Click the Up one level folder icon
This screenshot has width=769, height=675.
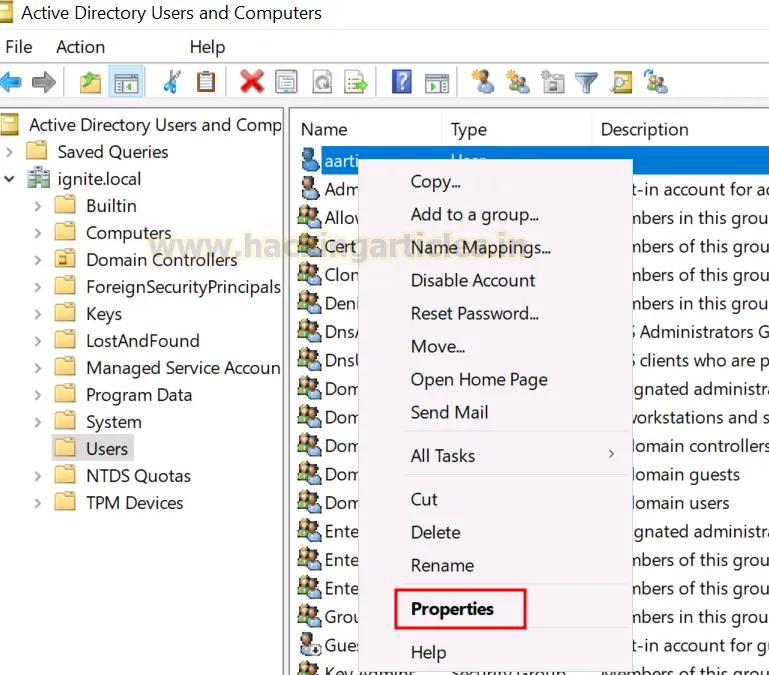(x=91, y=82)
